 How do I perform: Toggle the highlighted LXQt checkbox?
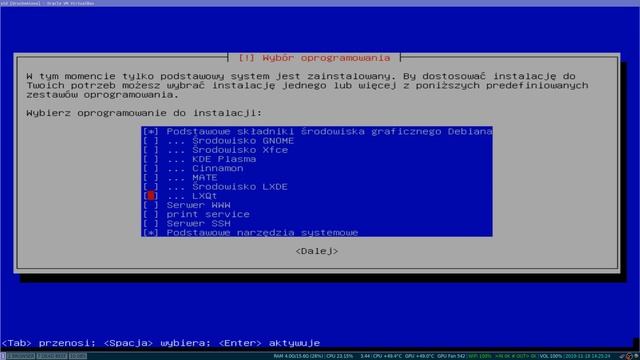[x=151, y=196]
